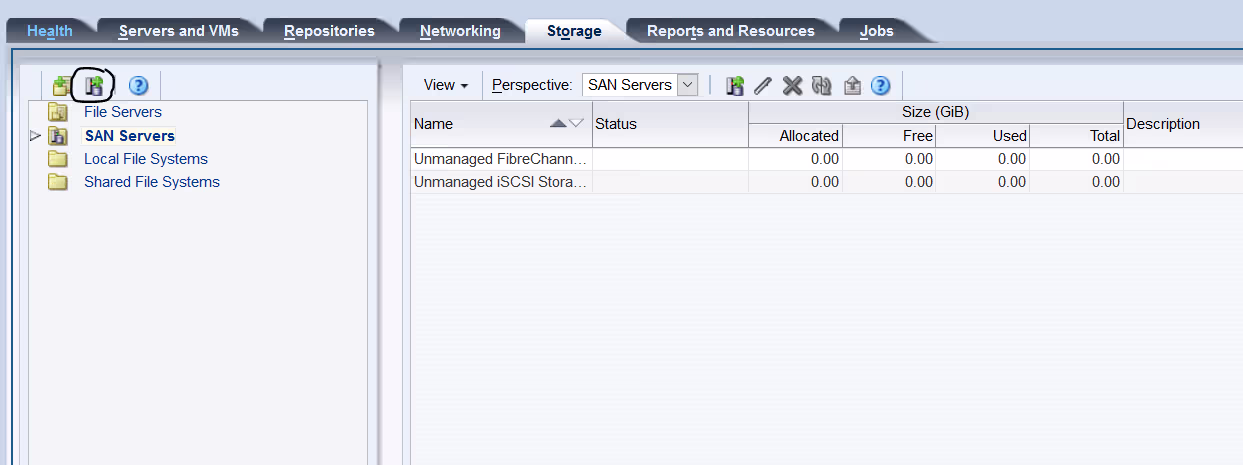Select File Servers in navigation tree
The width and height of the screenshot is (1243, 465).
point(122,112)
